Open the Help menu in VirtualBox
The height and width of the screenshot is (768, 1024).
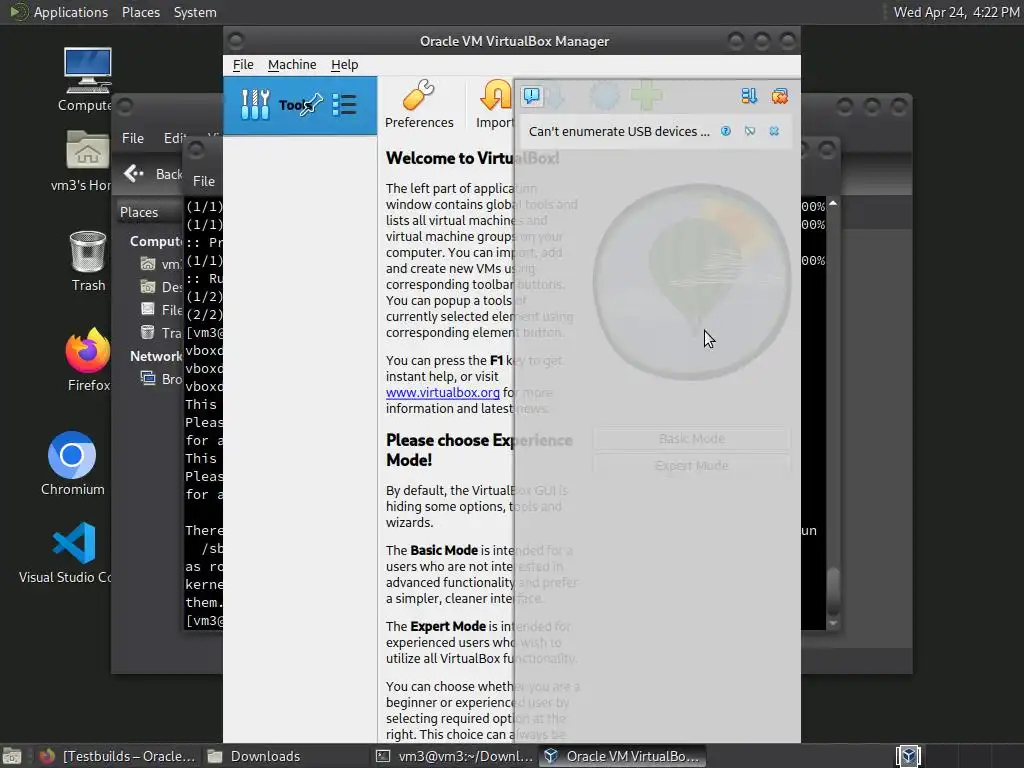[x=344, y=65]
